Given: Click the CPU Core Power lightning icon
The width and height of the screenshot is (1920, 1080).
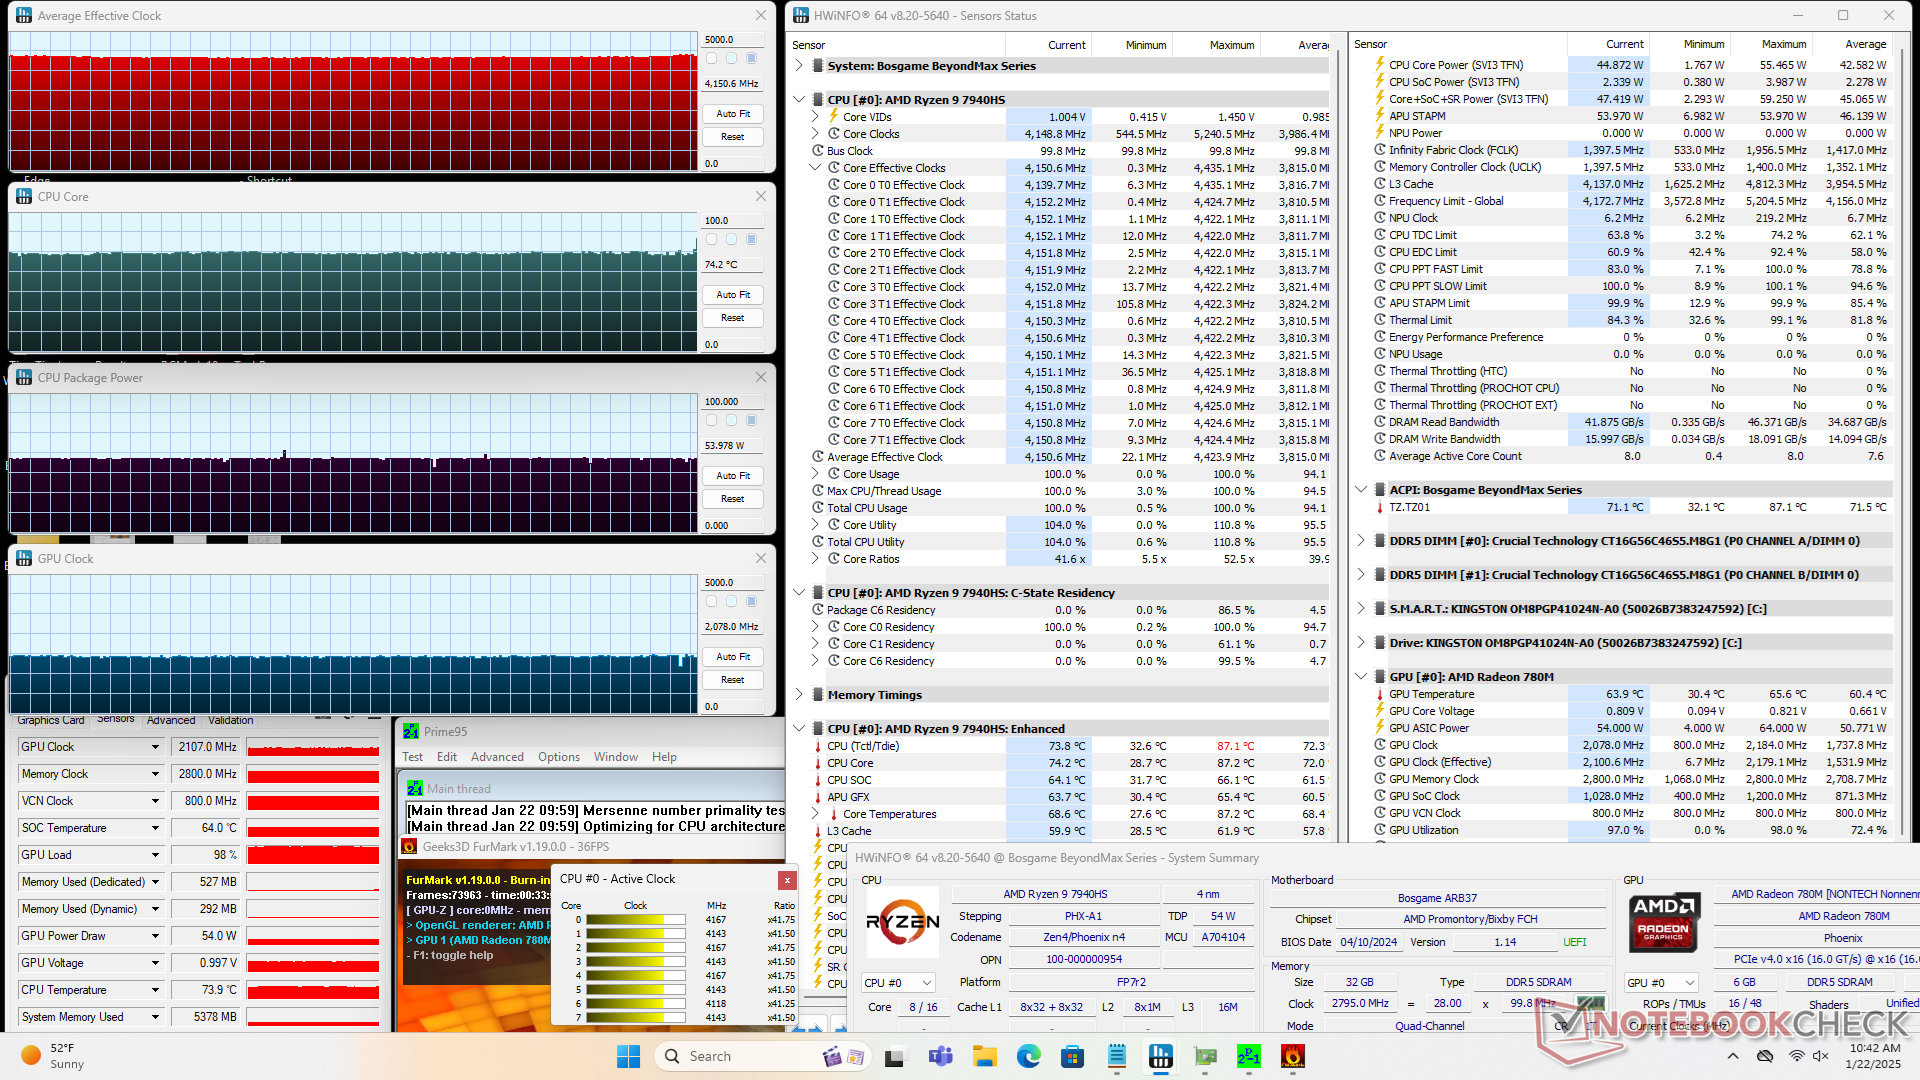Looking at the screenshot, I should pyautogui.click(x=1380, y=64).
